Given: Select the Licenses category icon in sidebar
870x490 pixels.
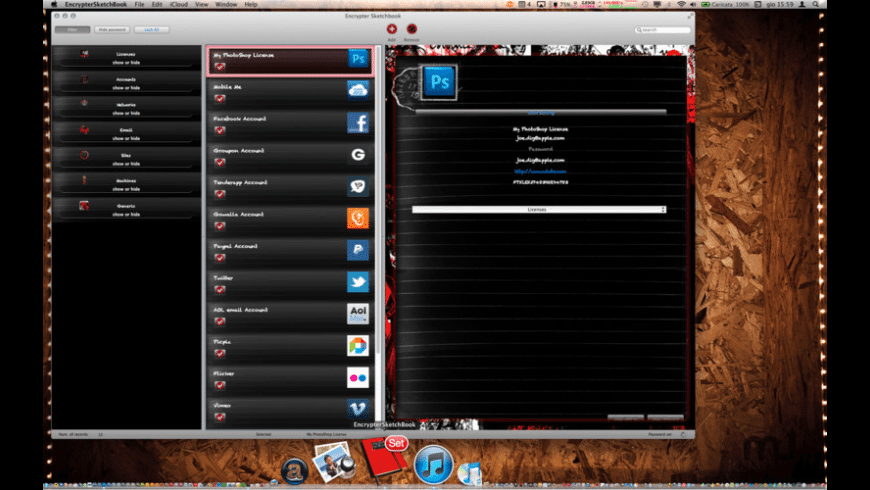Looking at the screenshot, I should 84,54.
